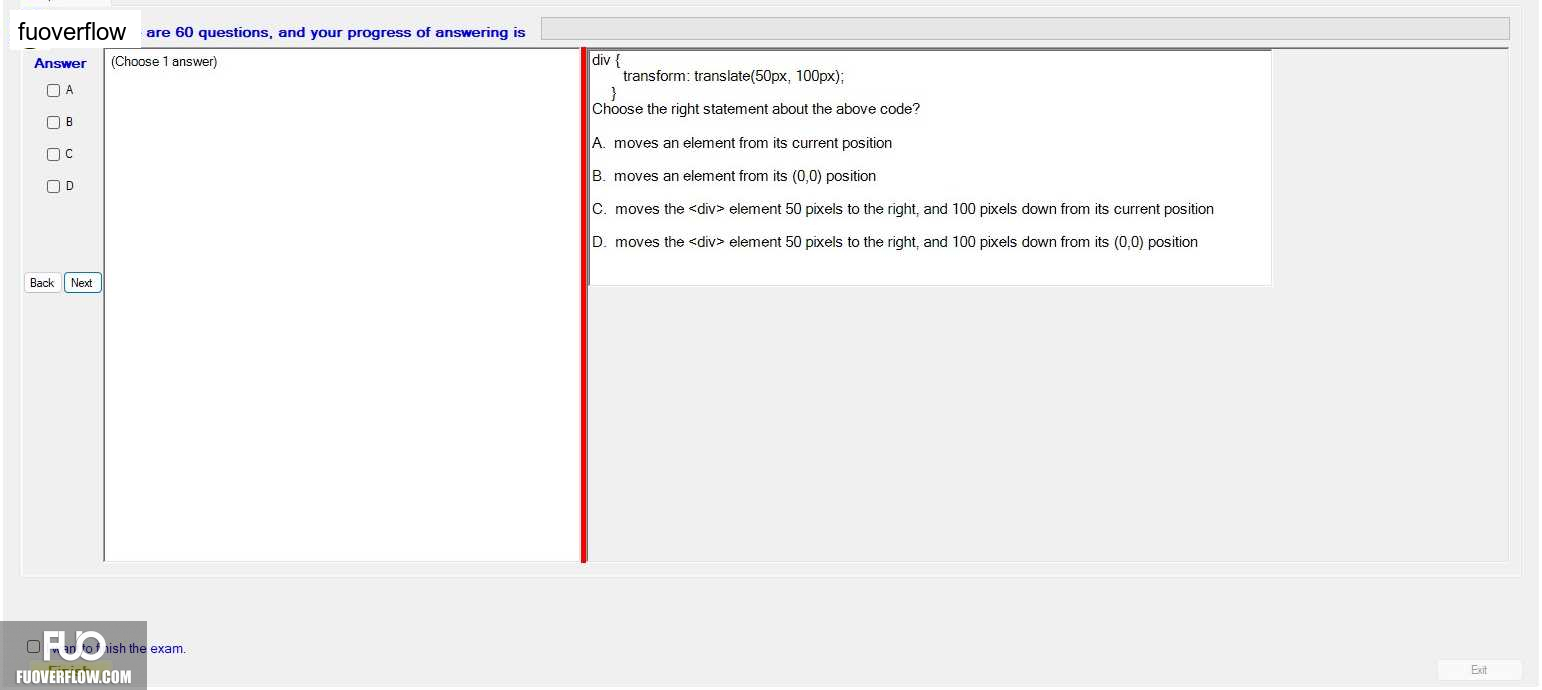Tick answer checkbox D

coord(54,186)
